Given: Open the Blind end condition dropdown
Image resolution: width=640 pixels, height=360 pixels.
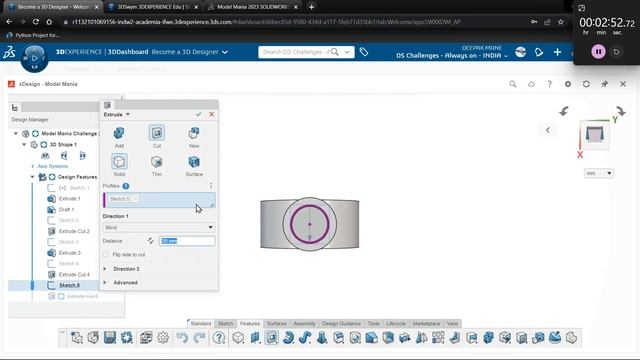Looking at the screenshot, I should [159, 227].
